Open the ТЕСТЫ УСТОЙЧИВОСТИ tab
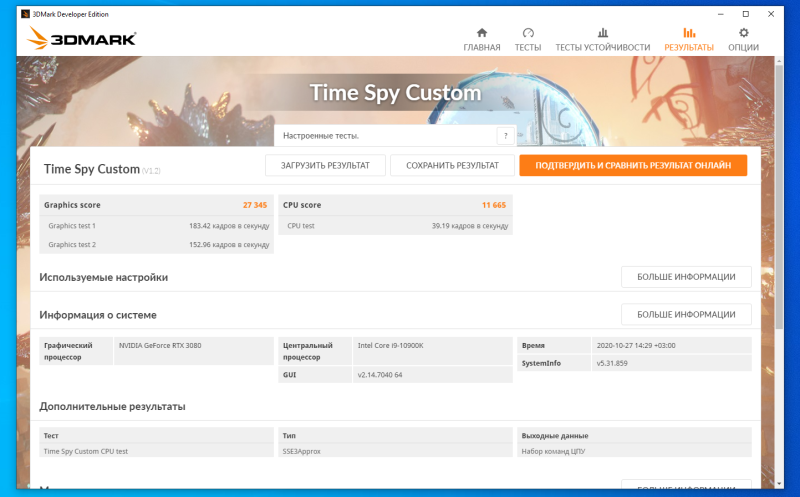Screen dimensions: 800x497 click(x=603, y=40)
